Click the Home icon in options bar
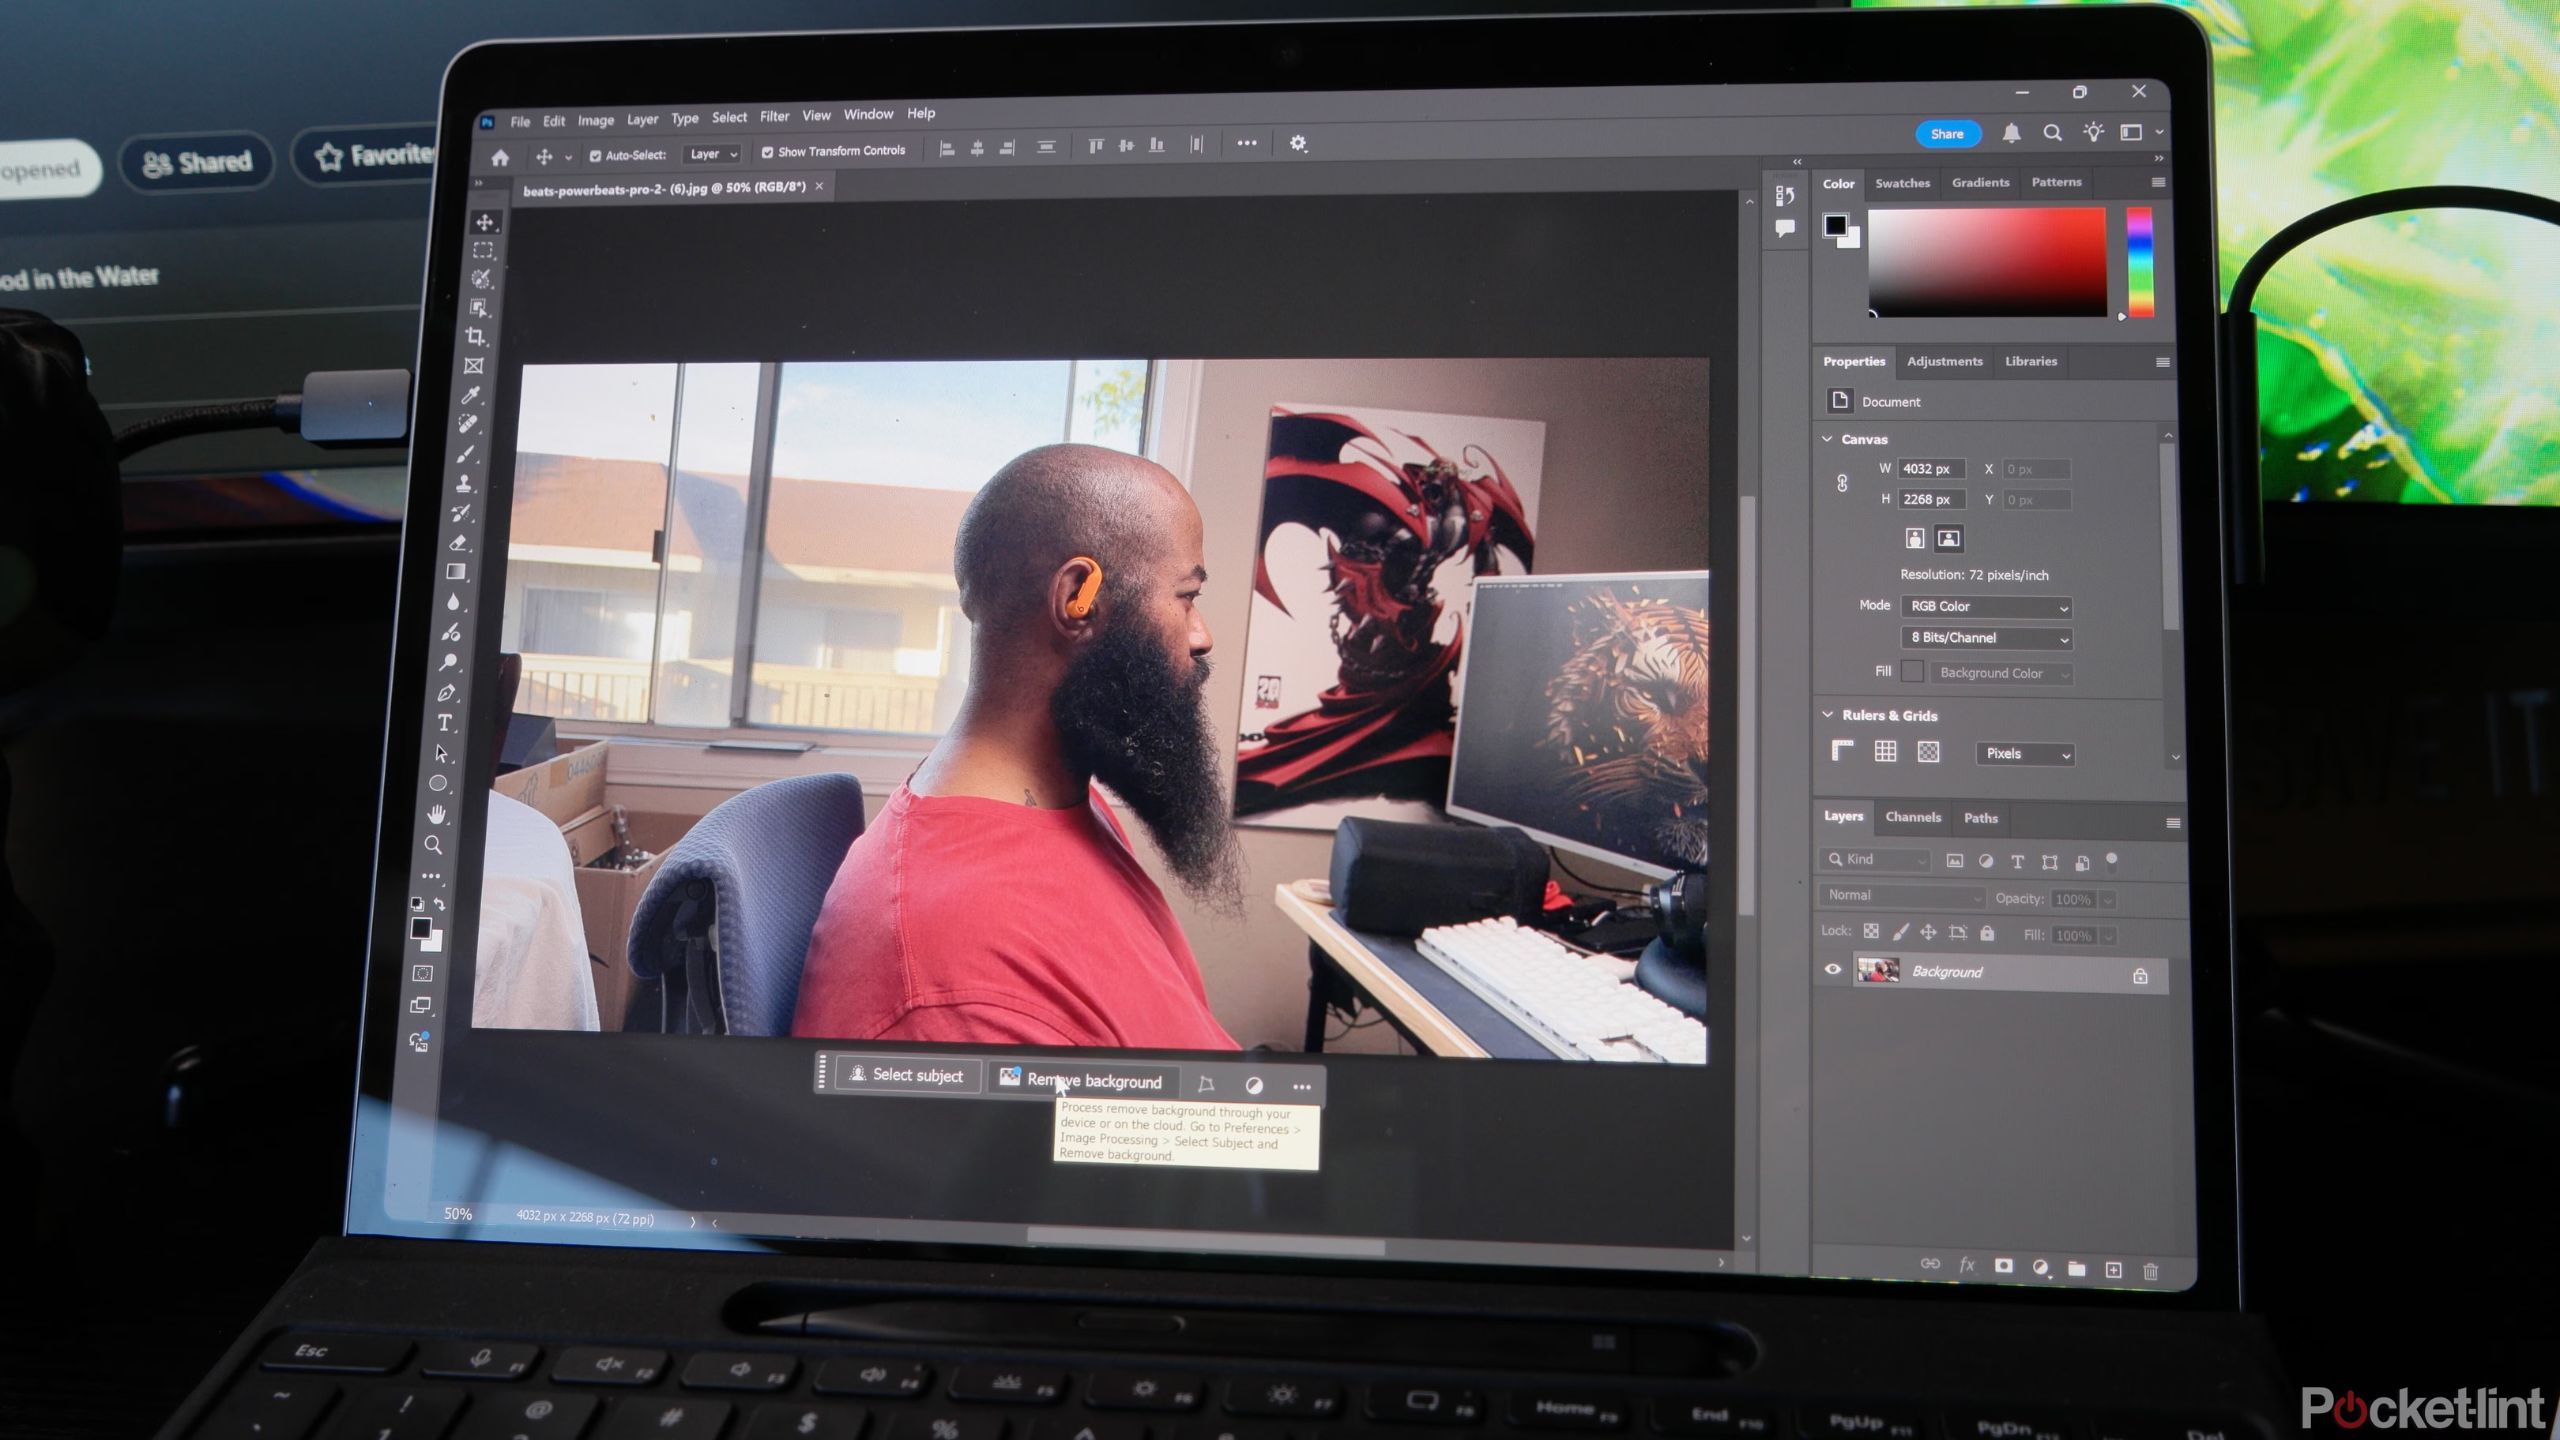The width and height of the screenshot is (2560, 1440). (x=500, y=157)
